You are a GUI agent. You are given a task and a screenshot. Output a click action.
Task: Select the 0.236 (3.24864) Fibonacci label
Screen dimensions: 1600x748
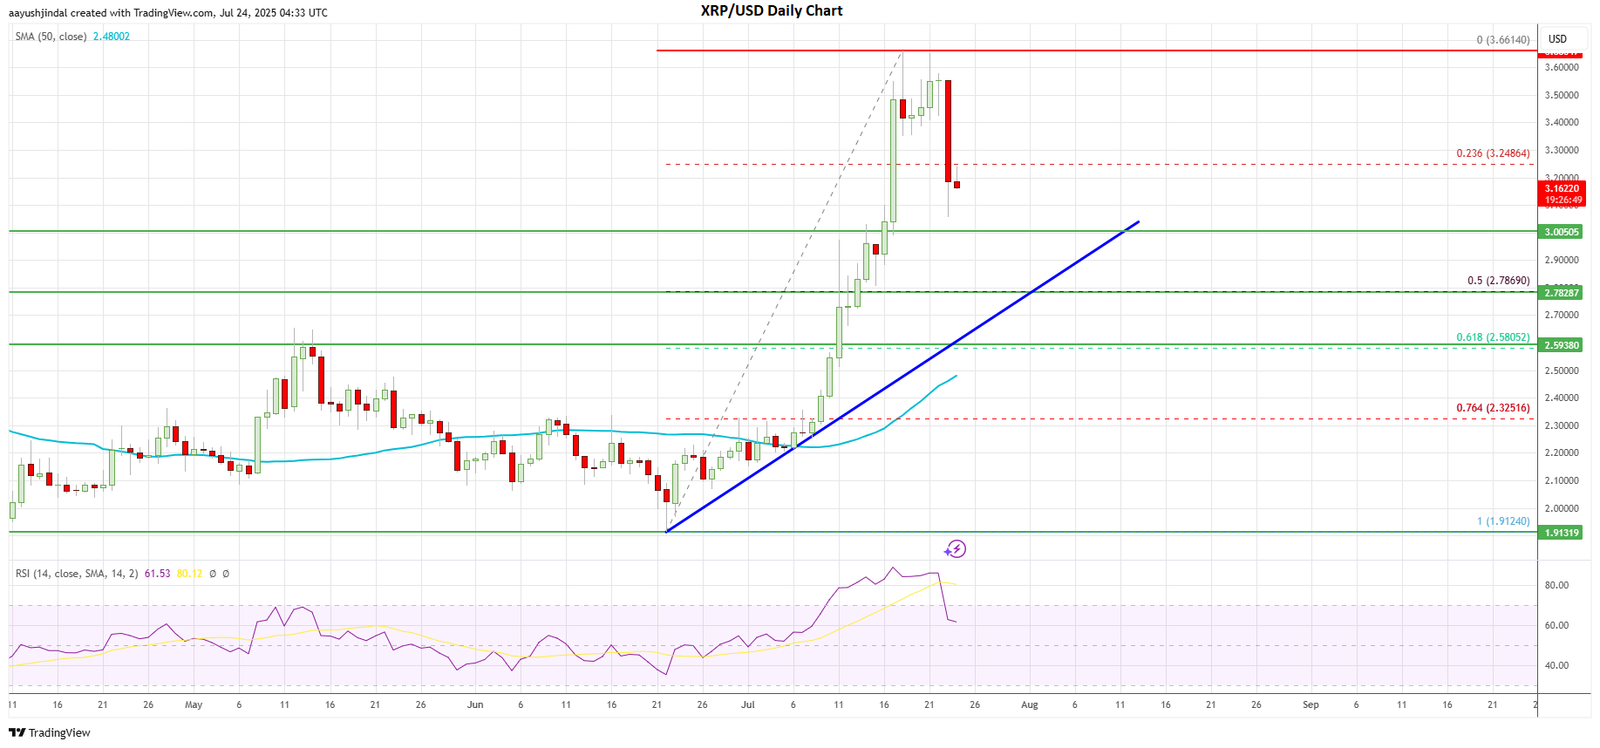(1492, 154)
